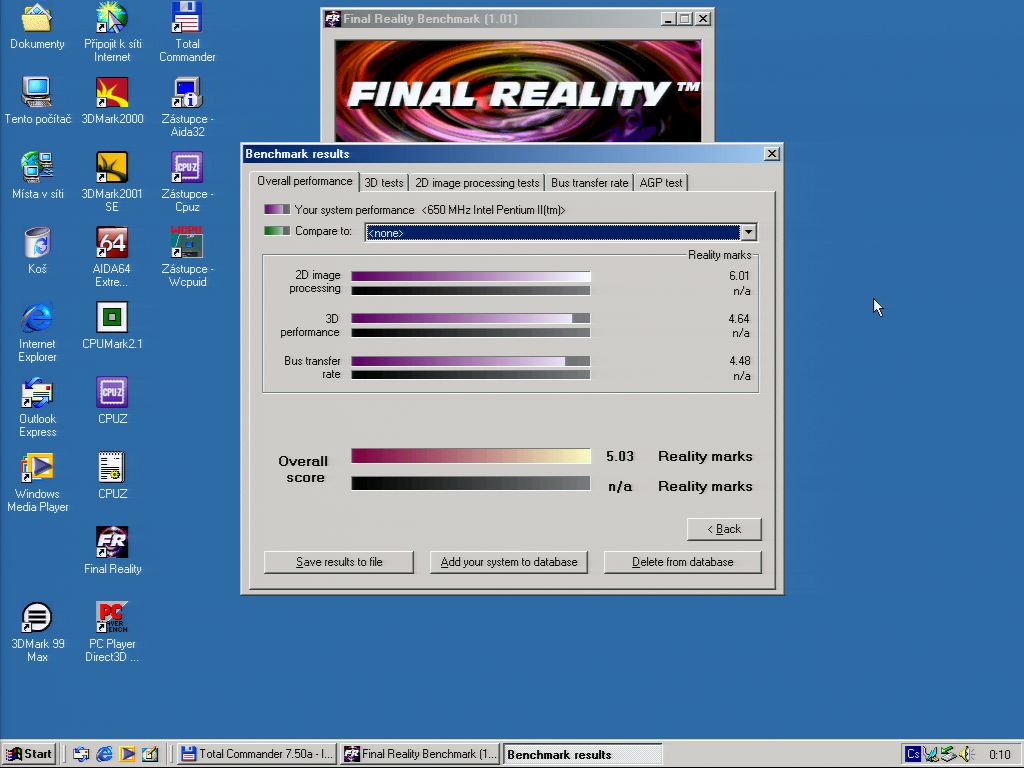Click the Final Reality banner image

point(518,91)
